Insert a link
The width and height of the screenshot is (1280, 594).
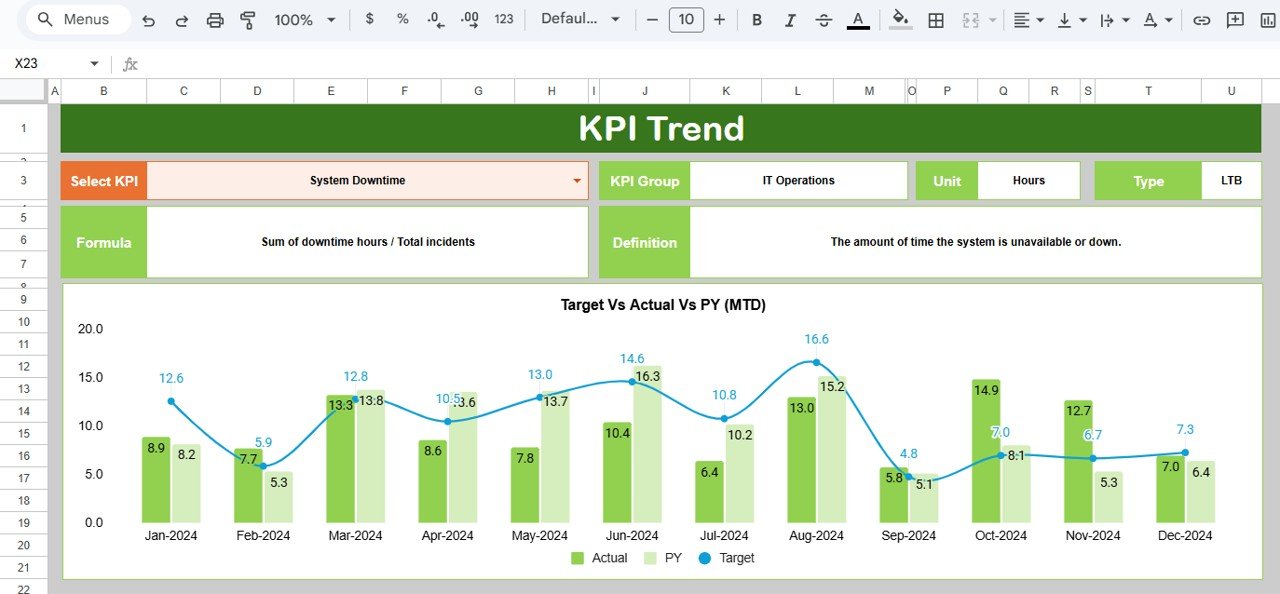click(x=1201, y=19)
